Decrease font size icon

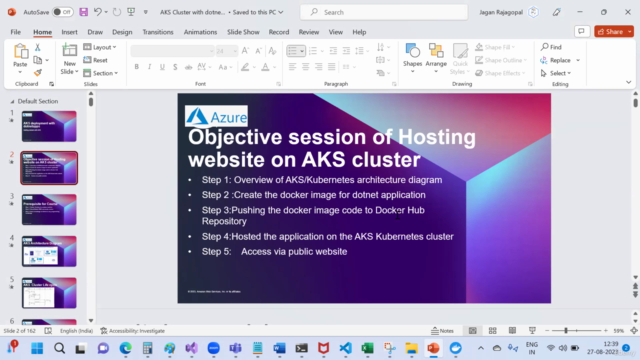(258, 51)
